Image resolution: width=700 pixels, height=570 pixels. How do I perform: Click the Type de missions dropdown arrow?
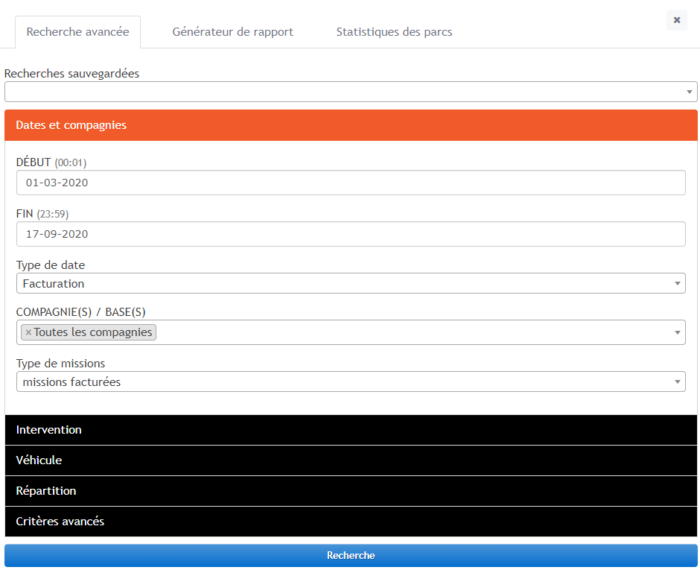(677, 382)
